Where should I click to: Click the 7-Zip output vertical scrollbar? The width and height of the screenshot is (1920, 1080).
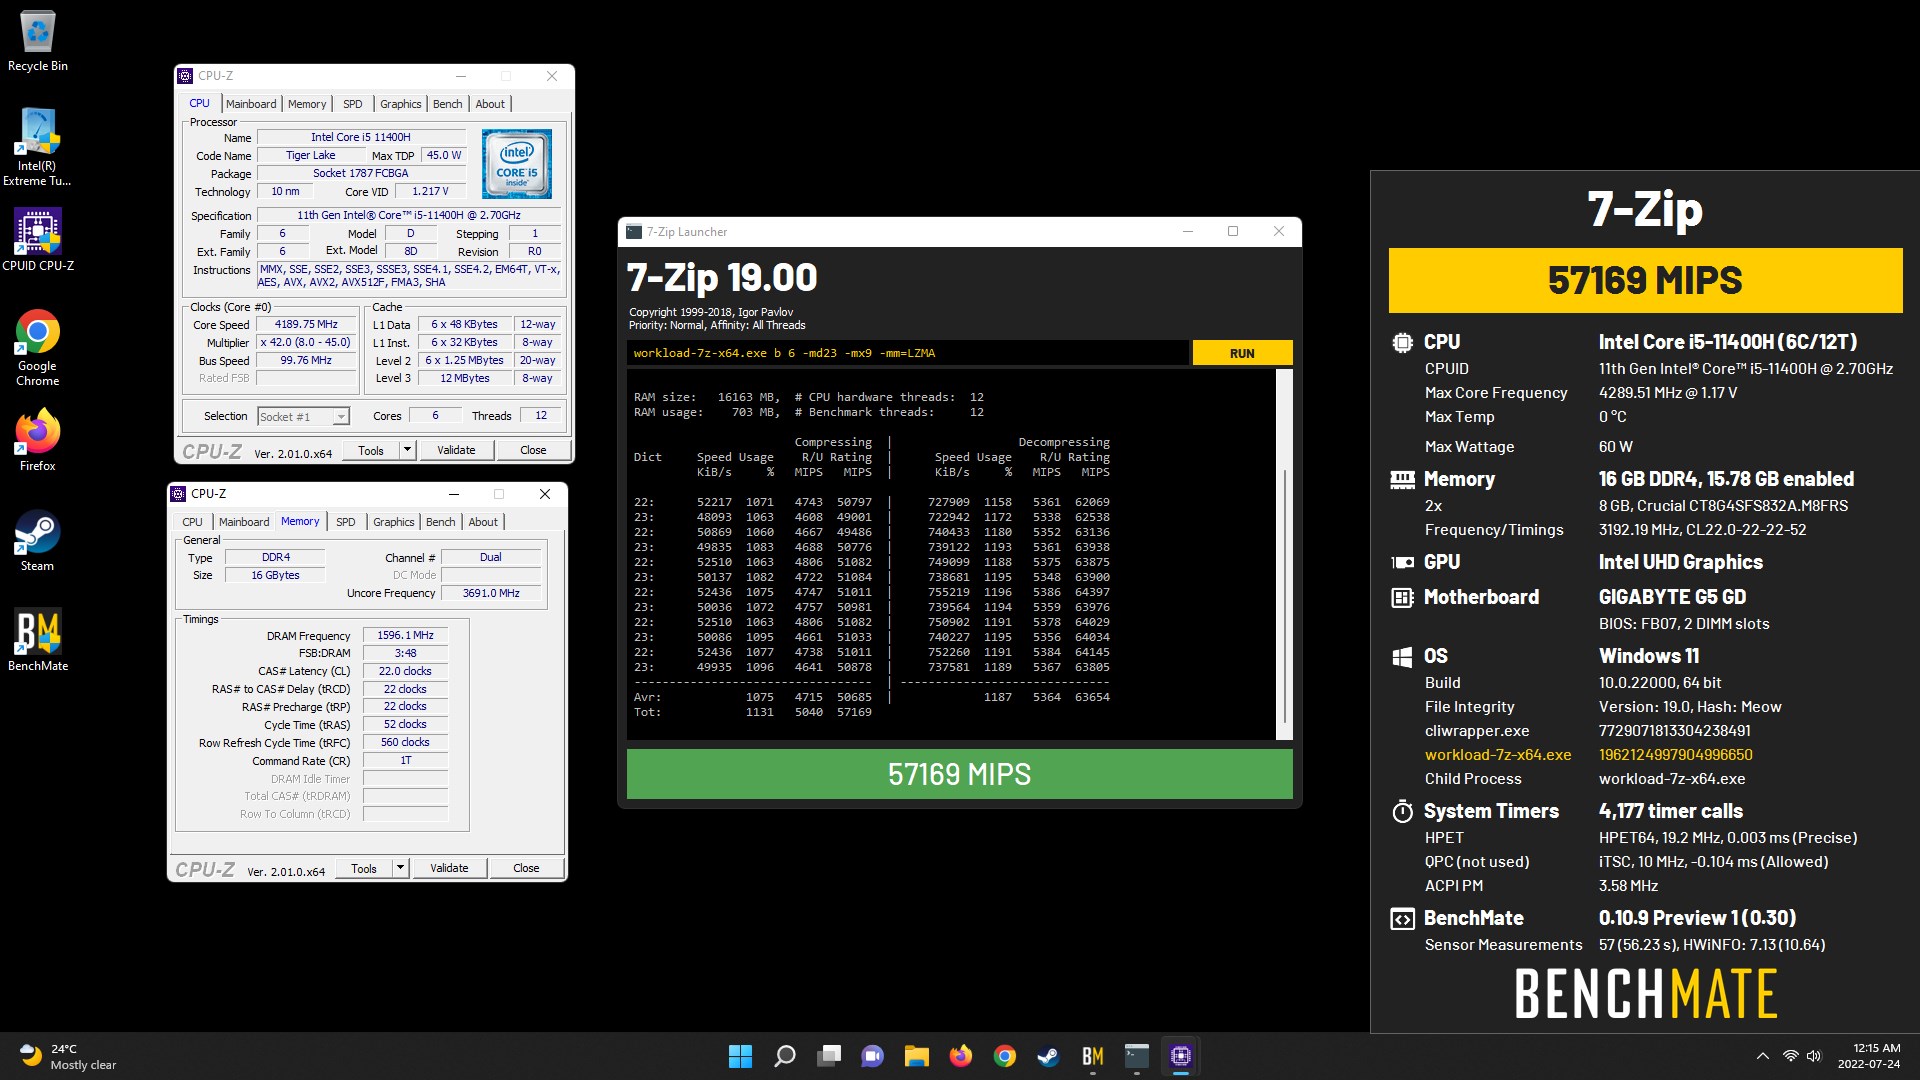pyautogui.click(x=1285, y=555)
